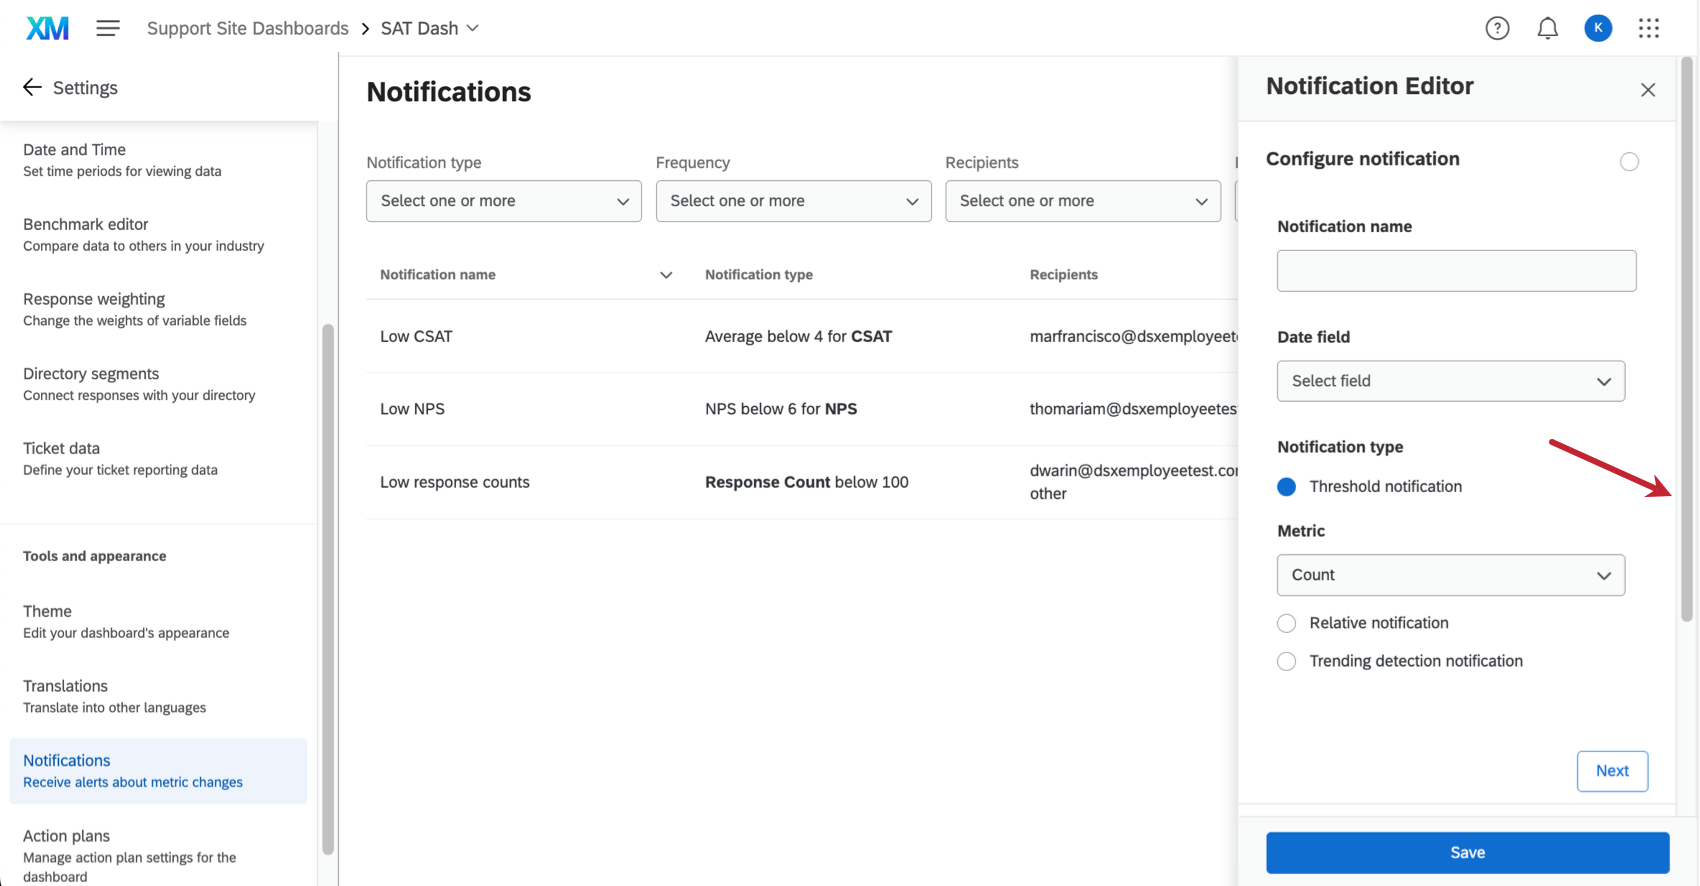The height and width of the screenshot is (886, 1700).
Task: Open the help question mark icon
Action: pyautogui.click(x=1496, y=28)
